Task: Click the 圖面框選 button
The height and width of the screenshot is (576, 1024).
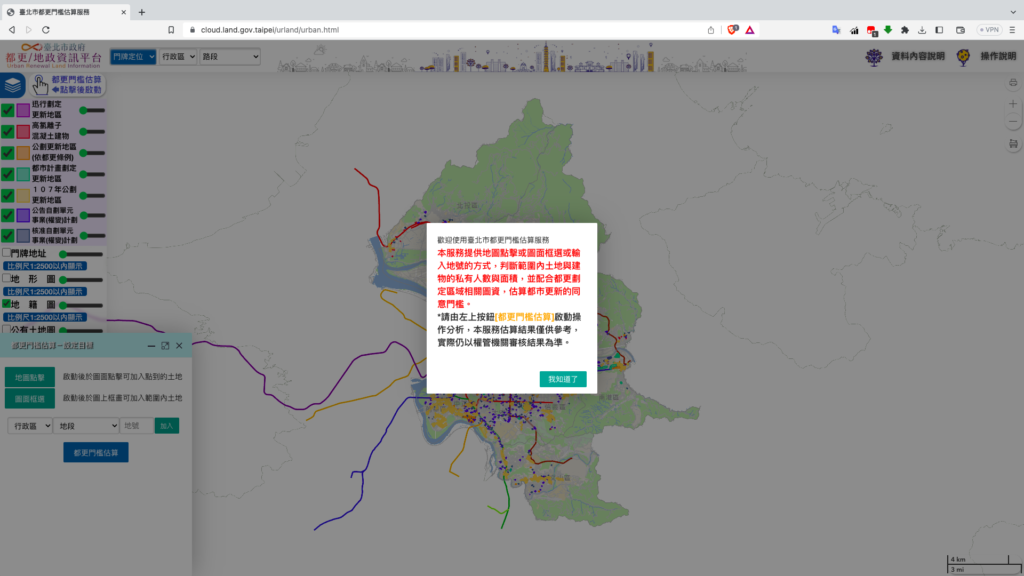Action: click(x=30, y=398)
